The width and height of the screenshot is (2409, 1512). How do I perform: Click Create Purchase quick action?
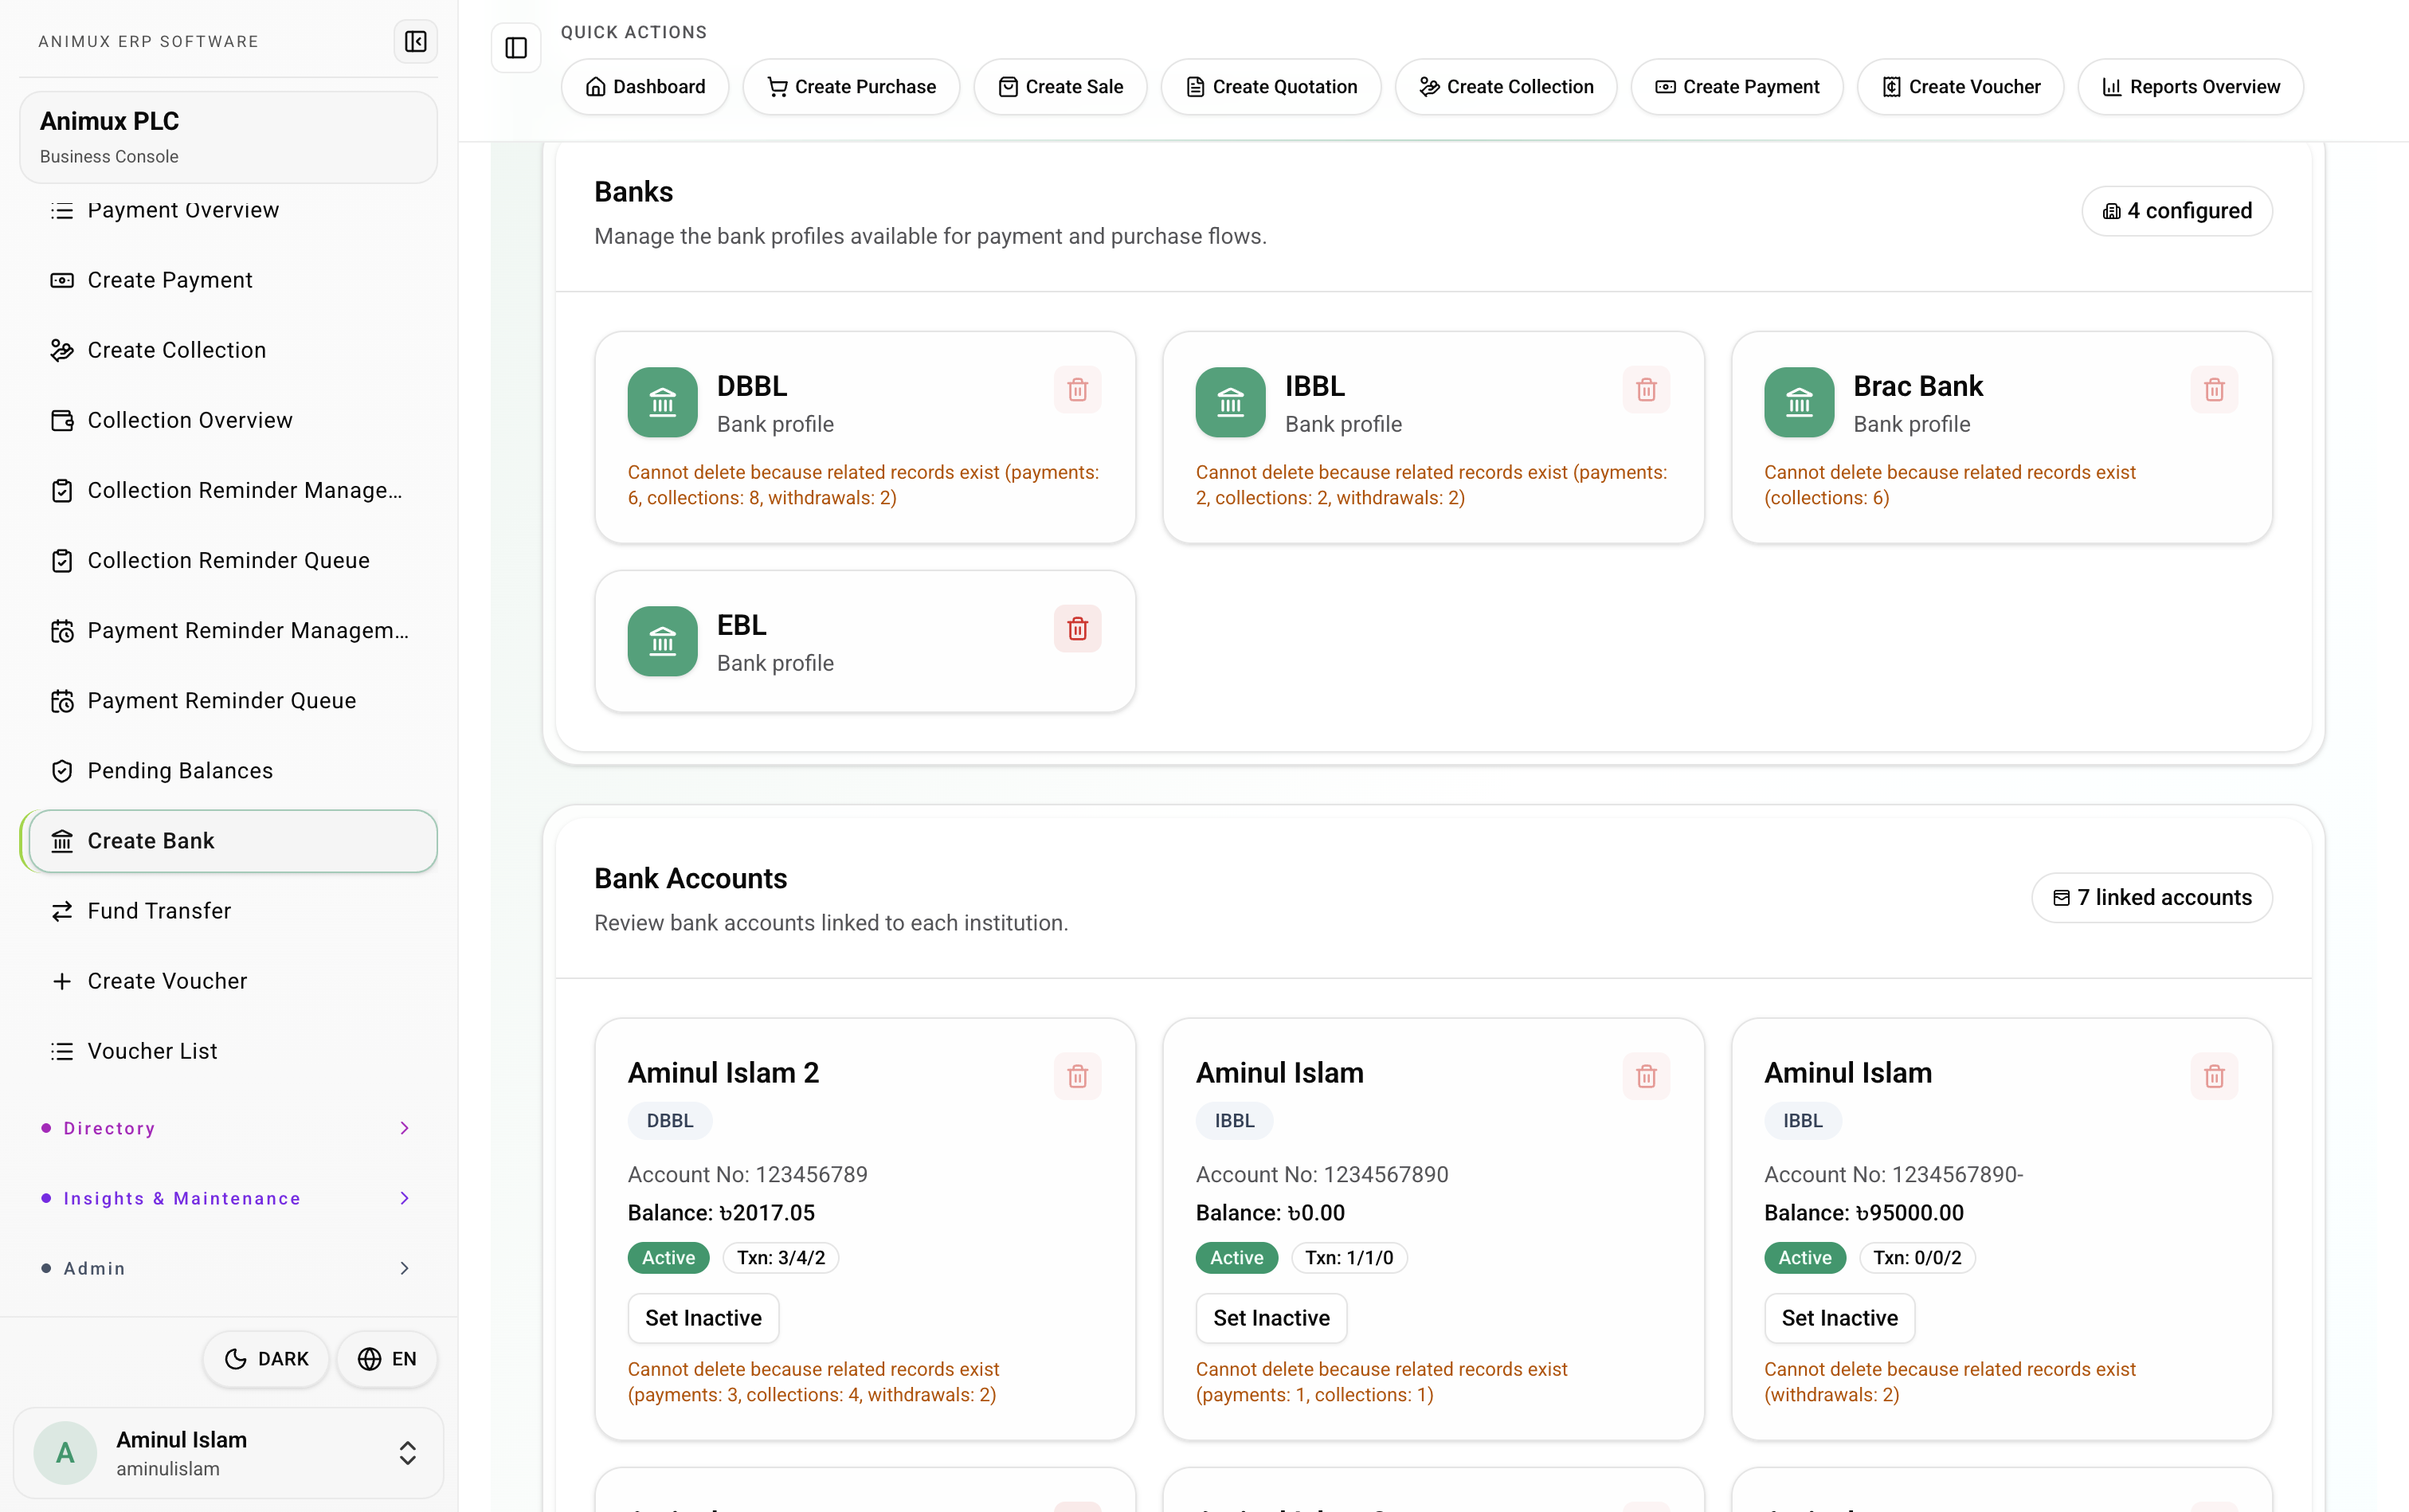(851, 87)
